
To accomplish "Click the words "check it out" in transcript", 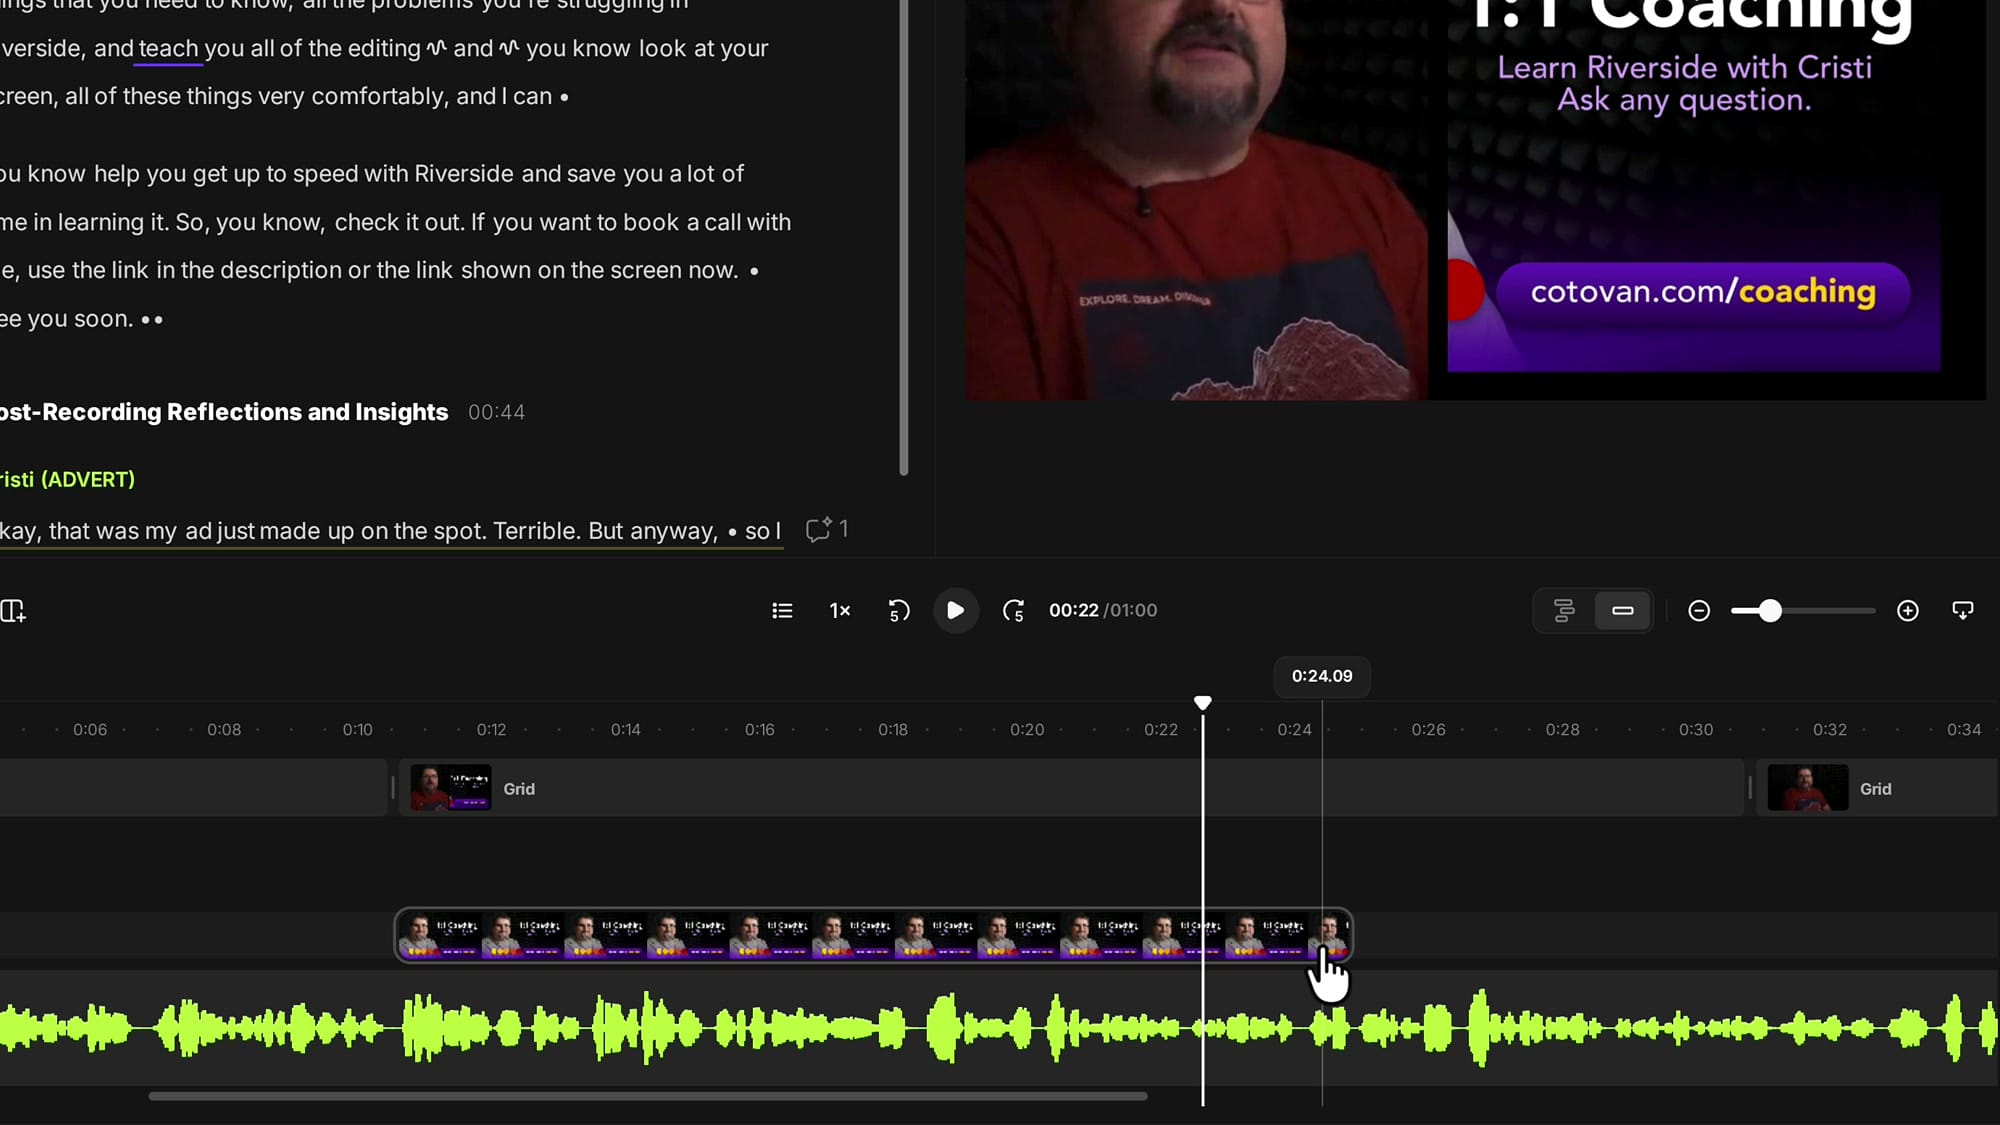I will tap(398, 222).
